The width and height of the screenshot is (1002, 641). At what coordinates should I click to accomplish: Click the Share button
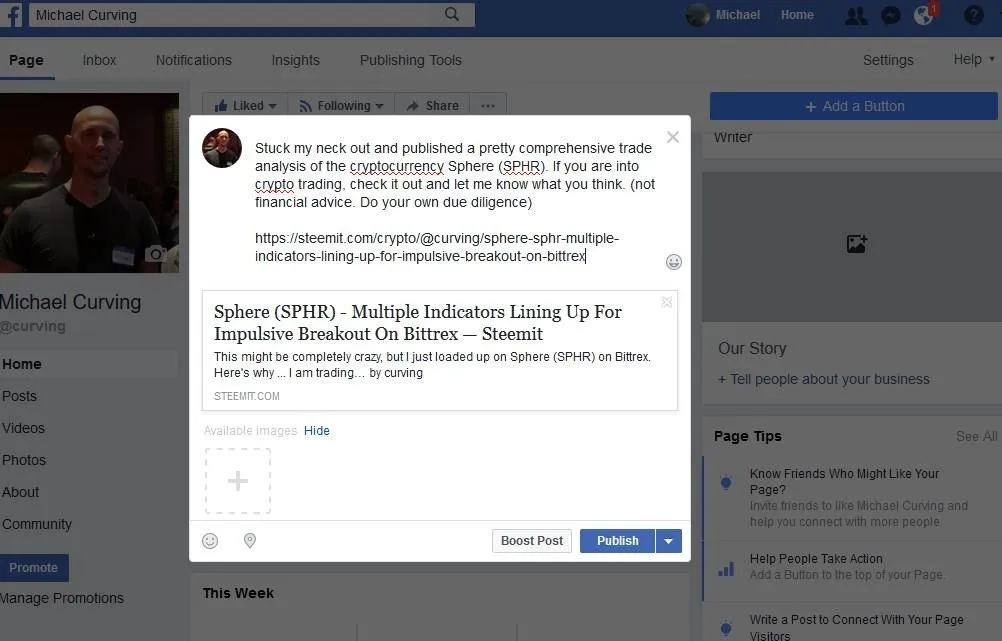(x=433, y=105)
